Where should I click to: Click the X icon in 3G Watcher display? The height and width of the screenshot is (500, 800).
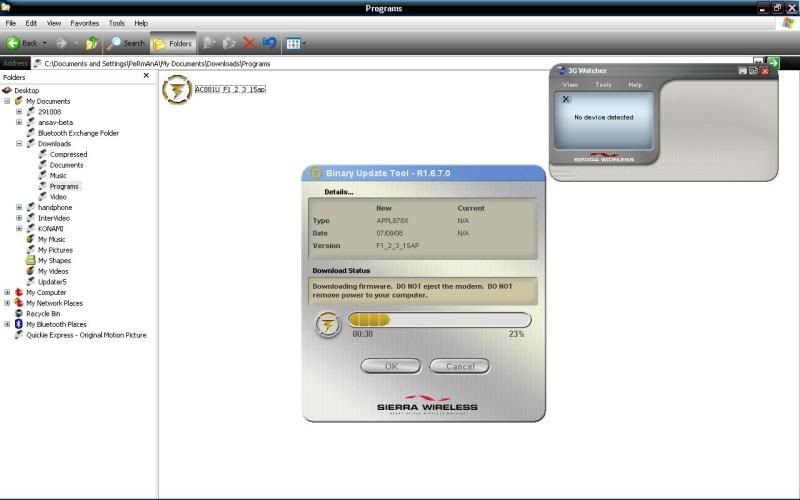[x=565, y=99]
